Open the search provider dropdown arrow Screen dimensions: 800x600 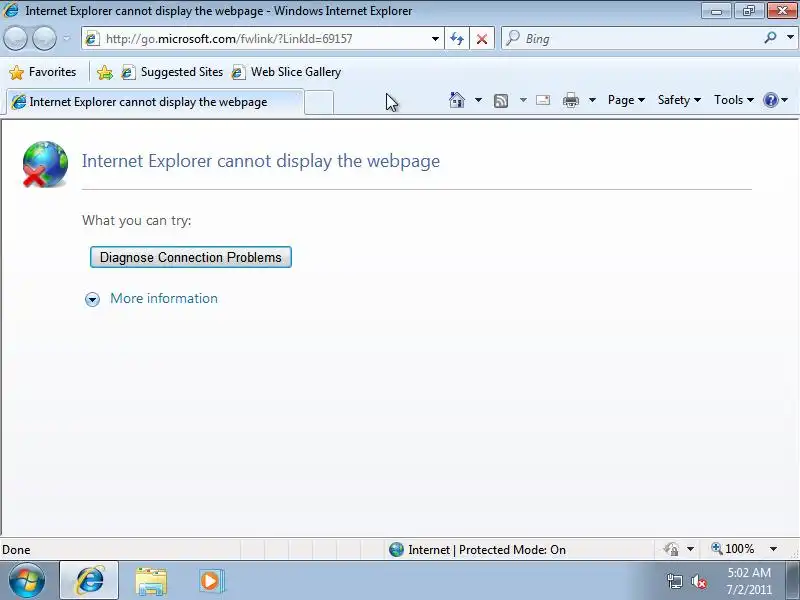pos(790,37)
